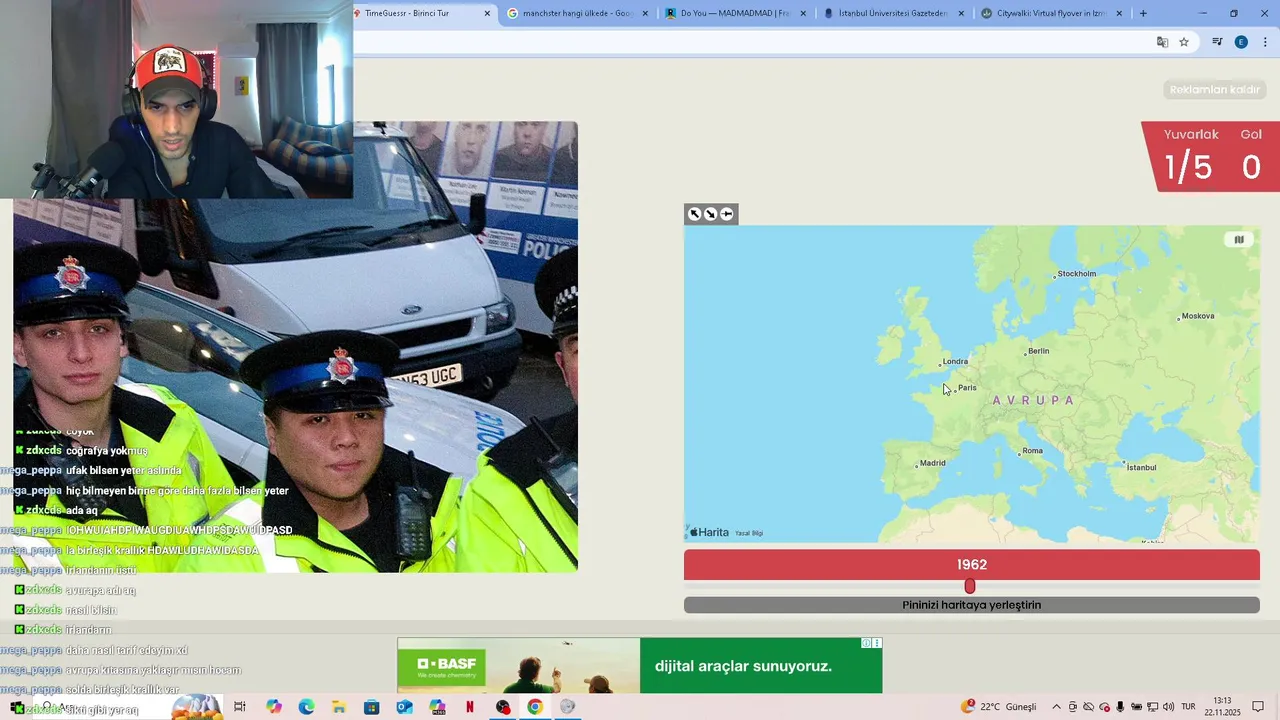
Task: Open the Chrome three-dot menu
Action: 1265,42
